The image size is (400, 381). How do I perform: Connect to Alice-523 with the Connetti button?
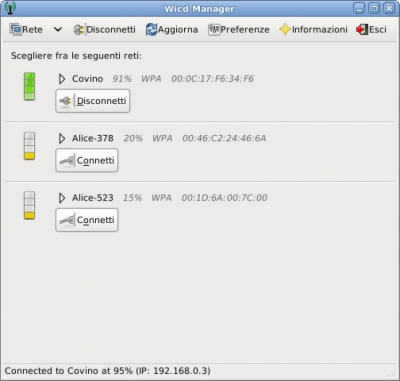tap(87, 220)
